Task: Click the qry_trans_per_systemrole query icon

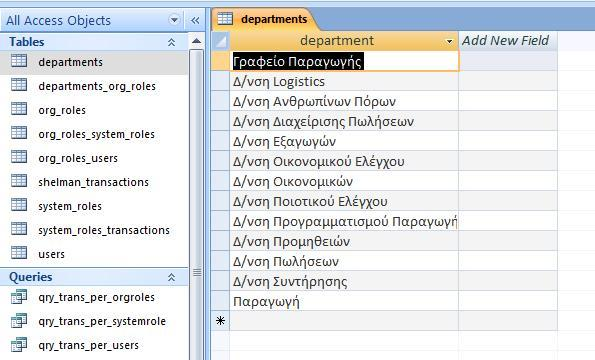Action: click(x=19, y=321)
